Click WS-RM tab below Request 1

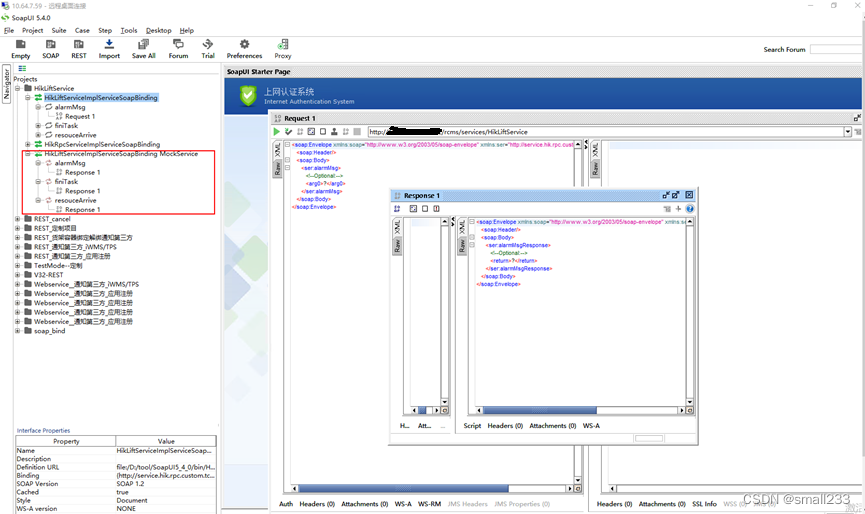(x=429, y=504)
